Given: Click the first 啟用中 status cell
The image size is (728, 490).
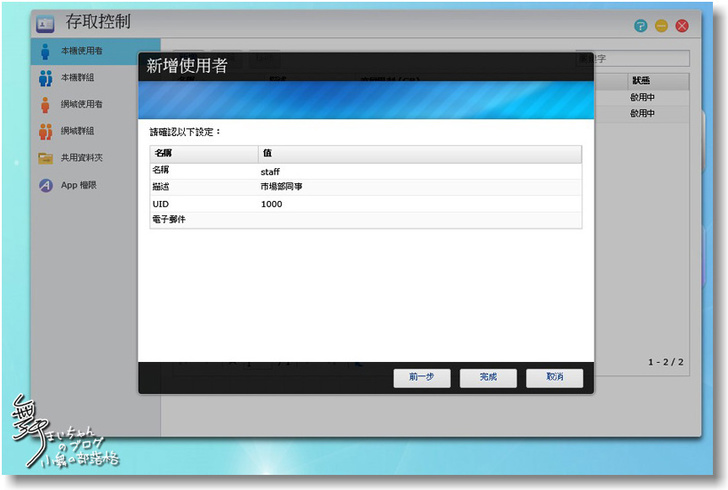Looking at the screenshot, I should coord(642,98).
